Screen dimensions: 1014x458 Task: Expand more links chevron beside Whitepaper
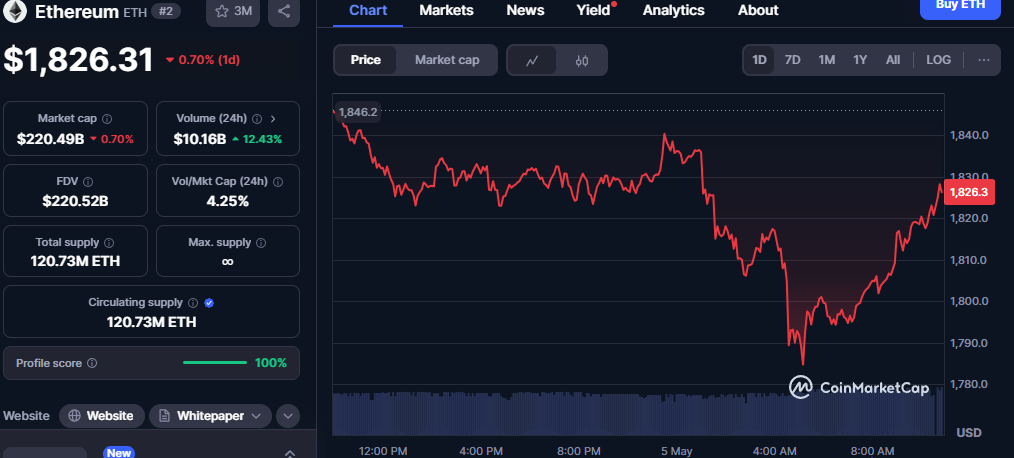coord(288,416)
